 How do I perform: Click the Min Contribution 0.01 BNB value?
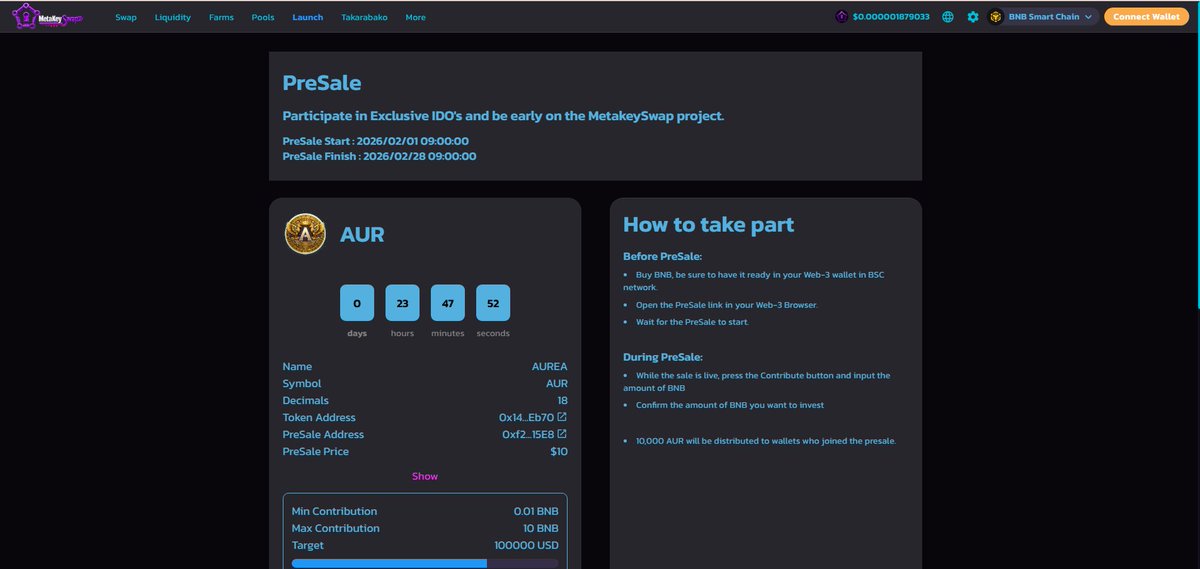[x=536, y=511]
